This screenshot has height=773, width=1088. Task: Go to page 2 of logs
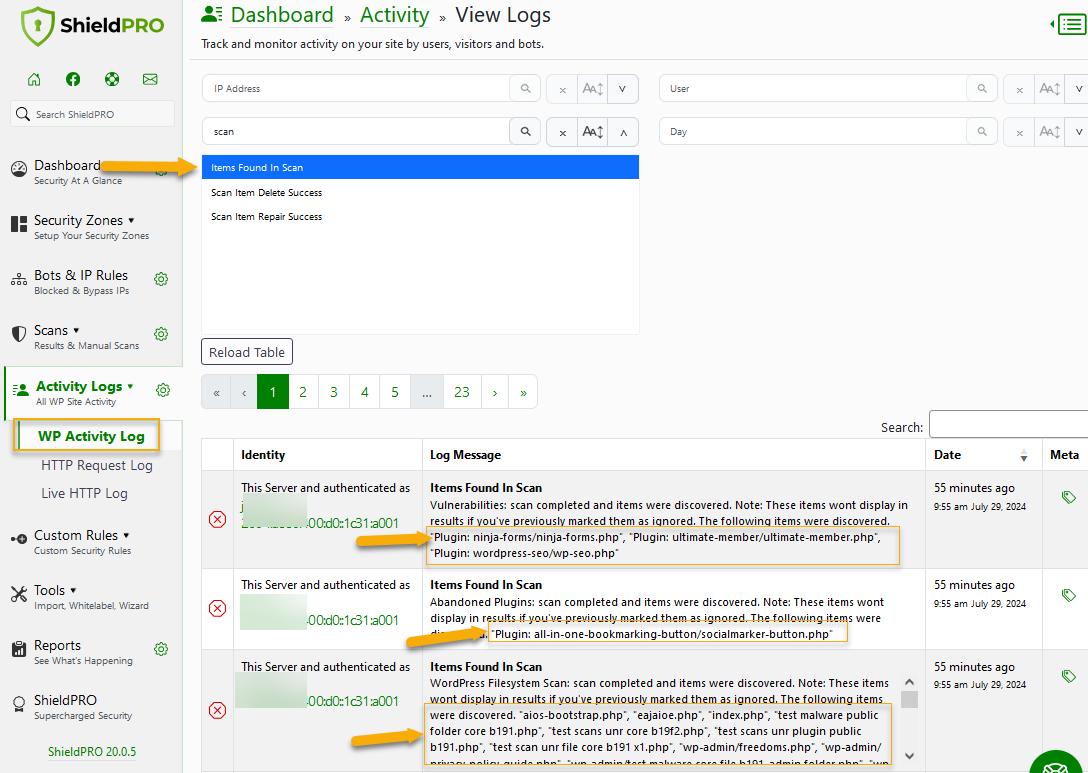303,392
